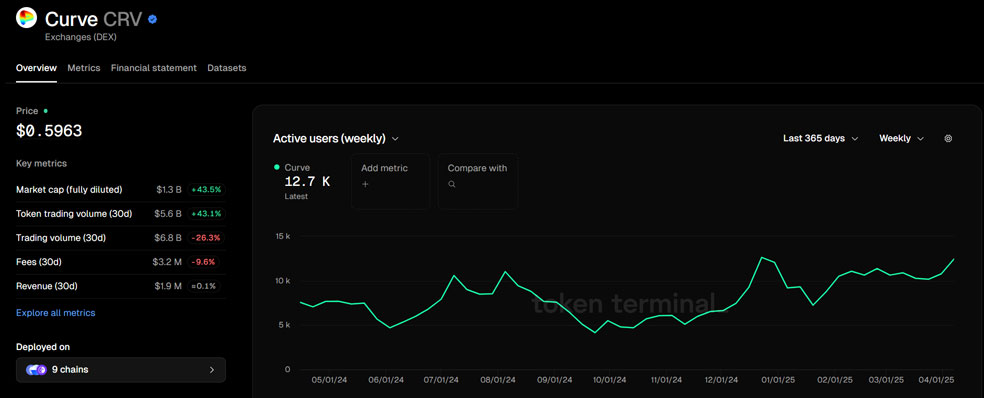The height and width of the screenshot is (398, 984).
Task: Click the Trading volume (30d) metric label
Action: pyautogui.click(x=61, y=238)
